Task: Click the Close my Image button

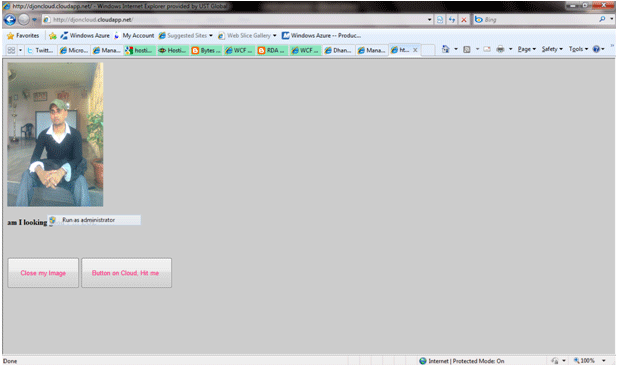Action: 43,273
